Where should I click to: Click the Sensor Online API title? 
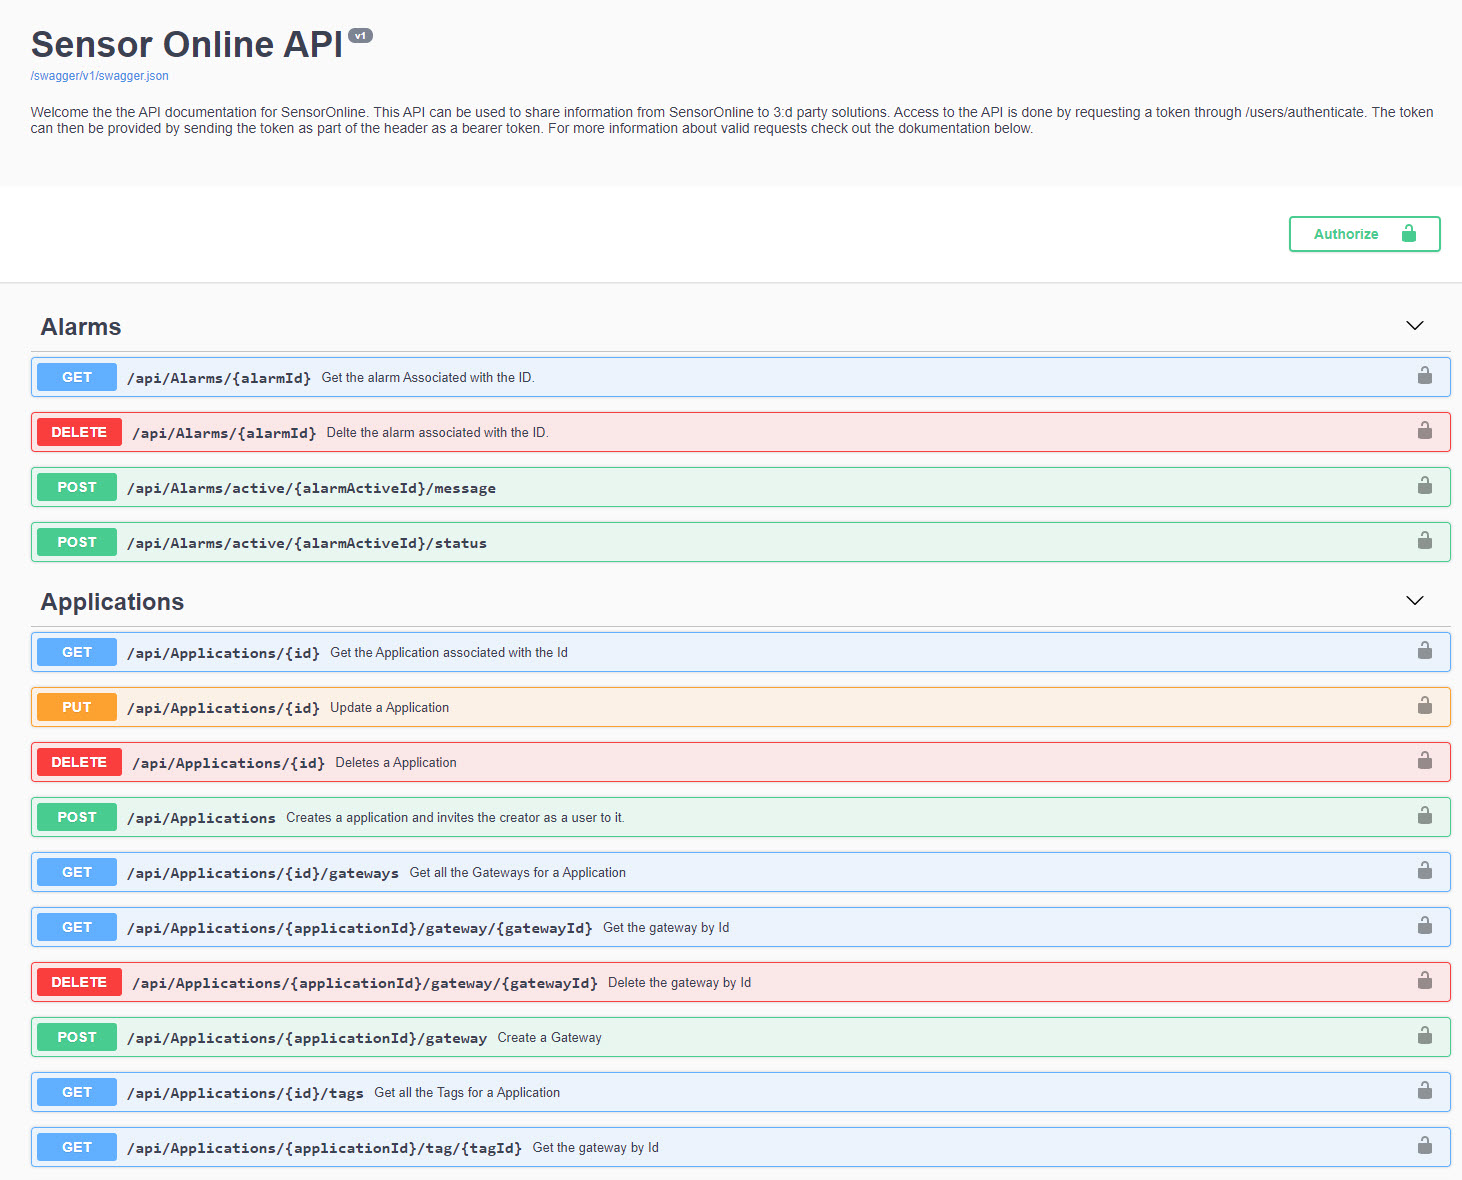(187, 45)
